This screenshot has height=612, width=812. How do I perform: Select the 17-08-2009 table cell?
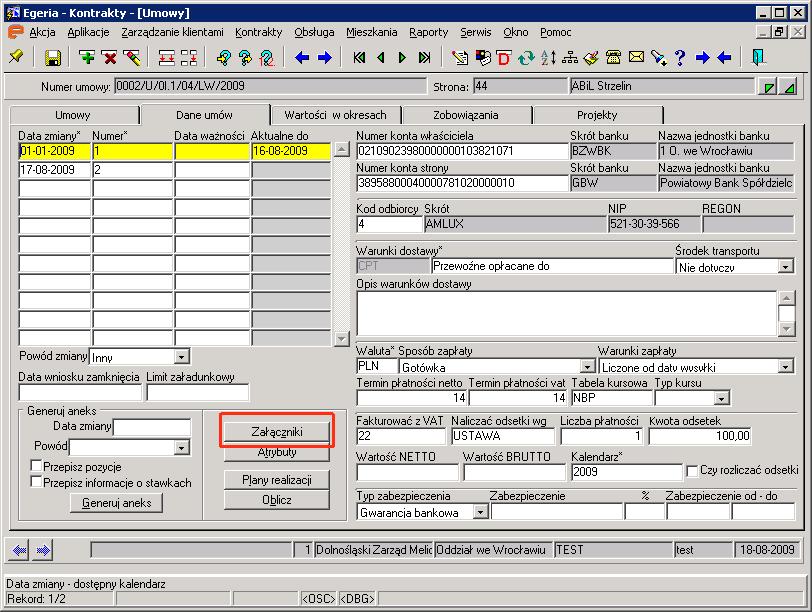coord(54,170)
